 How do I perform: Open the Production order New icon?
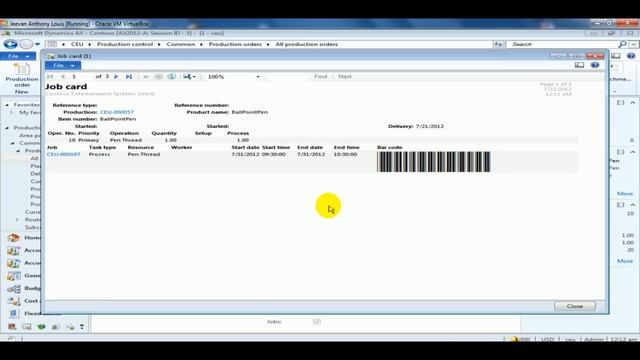(22, 78)
